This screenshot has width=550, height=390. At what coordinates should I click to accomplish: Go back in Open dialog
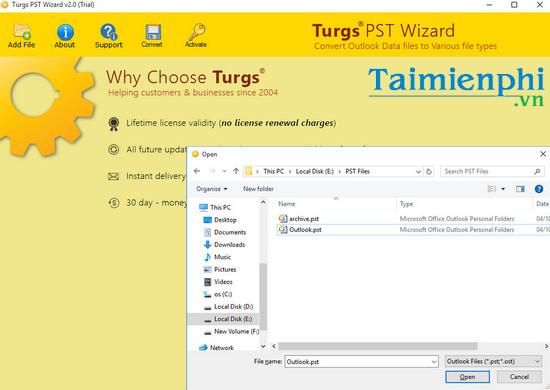click(x=197, y=171)
